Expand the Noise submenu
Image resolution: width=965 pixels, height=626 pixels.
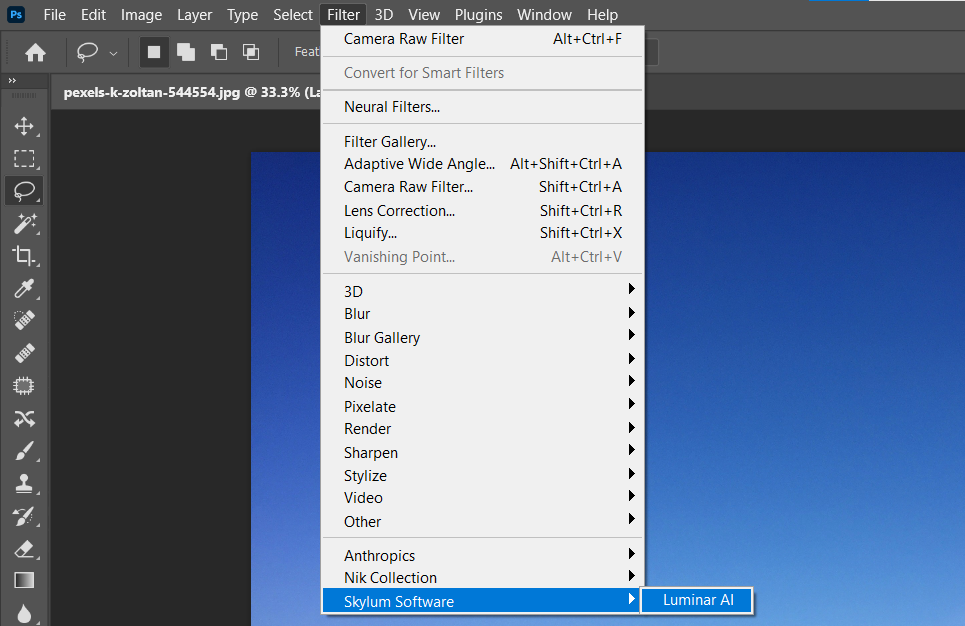(x=482, y=382)
